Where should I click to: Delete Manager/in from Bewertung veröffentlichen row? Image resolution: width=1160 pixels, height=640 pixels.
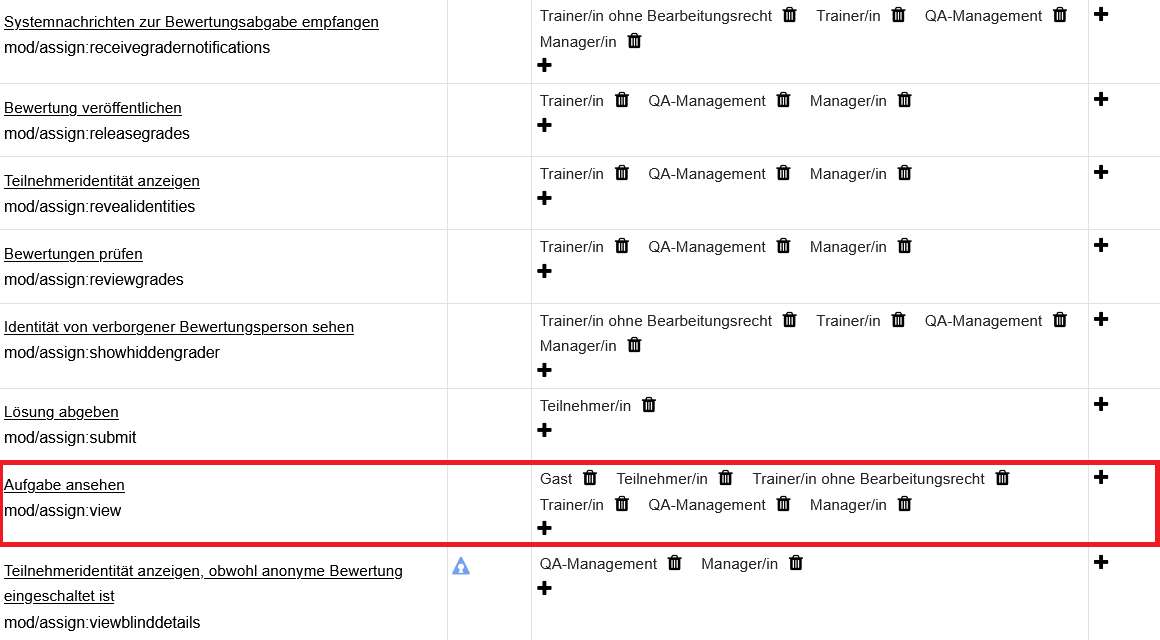[x=905, y=100]
